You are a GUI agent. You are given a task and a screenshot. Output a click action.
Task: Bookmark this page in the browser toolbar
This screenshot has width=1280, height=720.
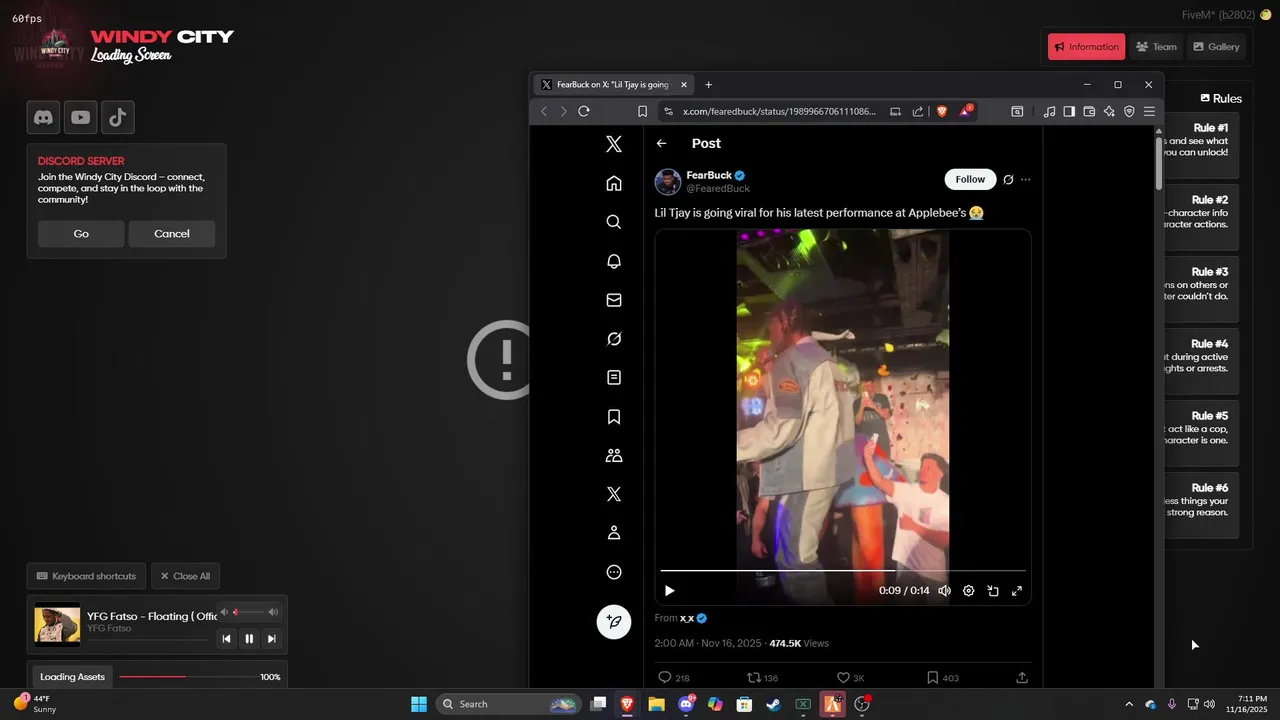click(x=642, y=111)
